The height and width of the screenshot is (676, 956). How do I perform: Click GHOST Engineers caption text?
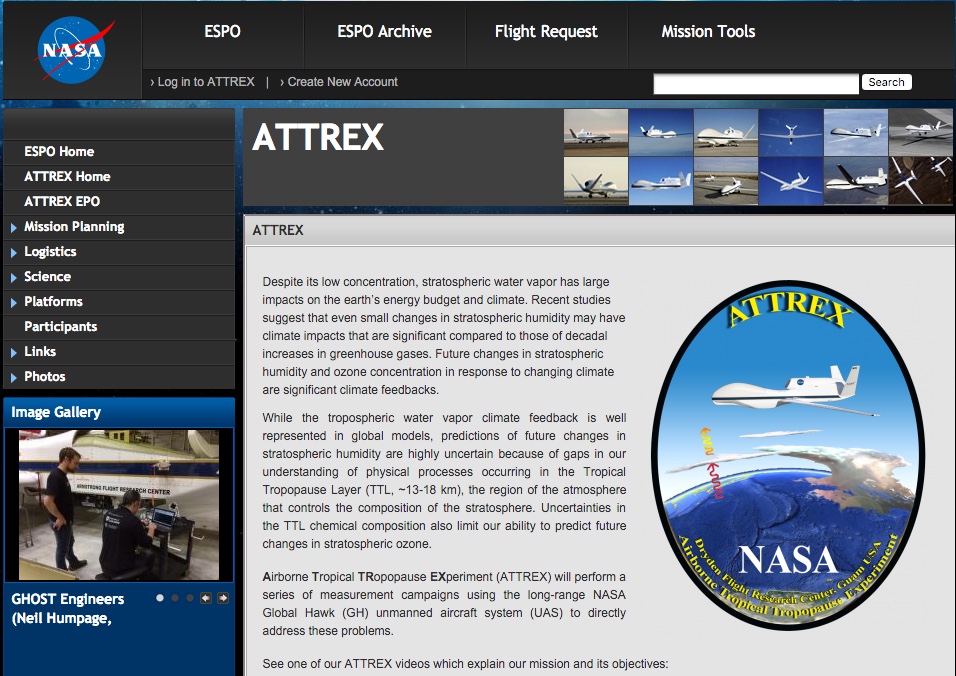[68, 608]
